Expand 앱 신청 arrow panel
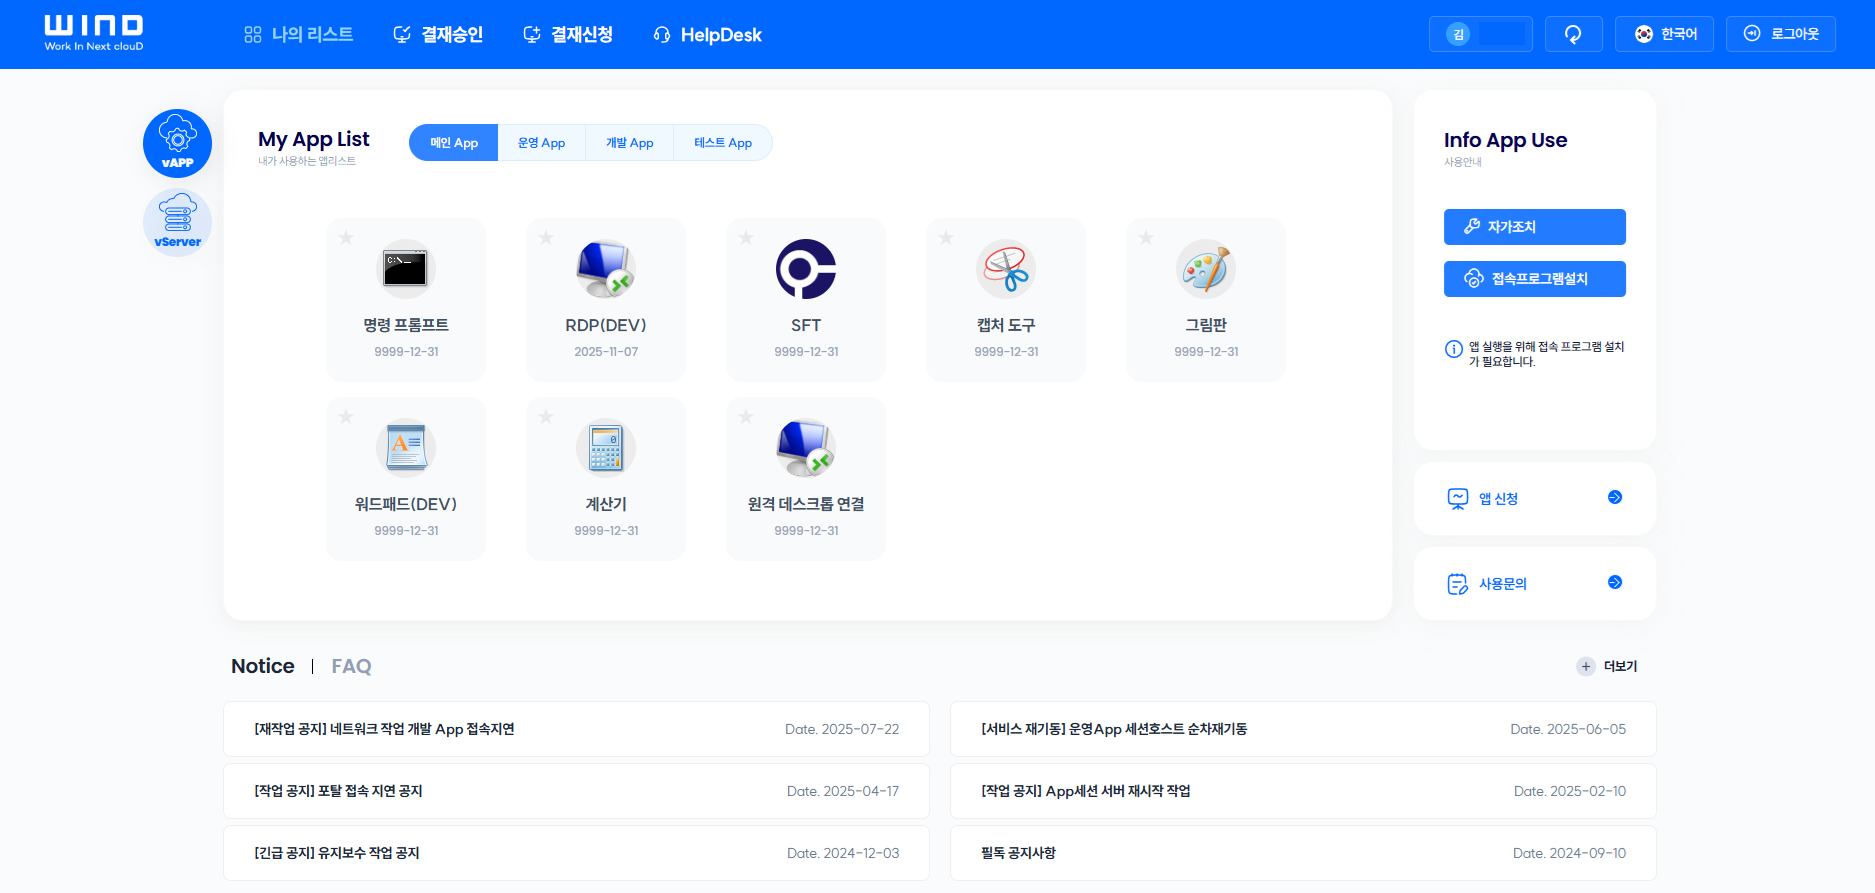 [1614, 498]
